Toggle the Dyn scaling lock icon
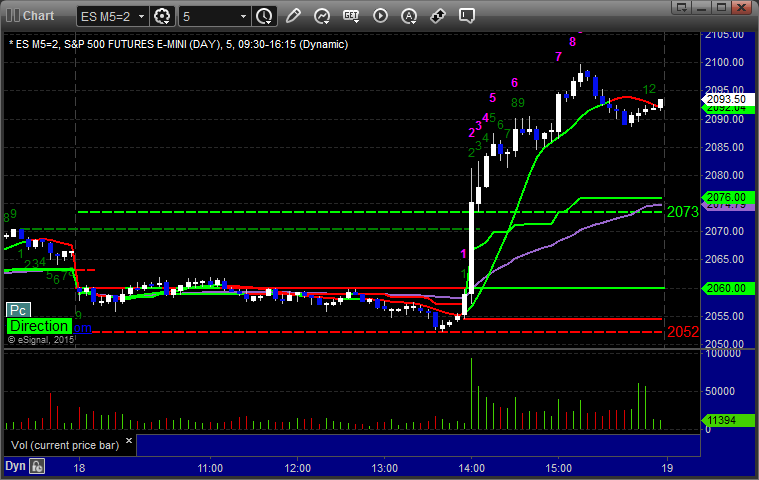This screenshot has width=759, height=480. coord(37,466)
